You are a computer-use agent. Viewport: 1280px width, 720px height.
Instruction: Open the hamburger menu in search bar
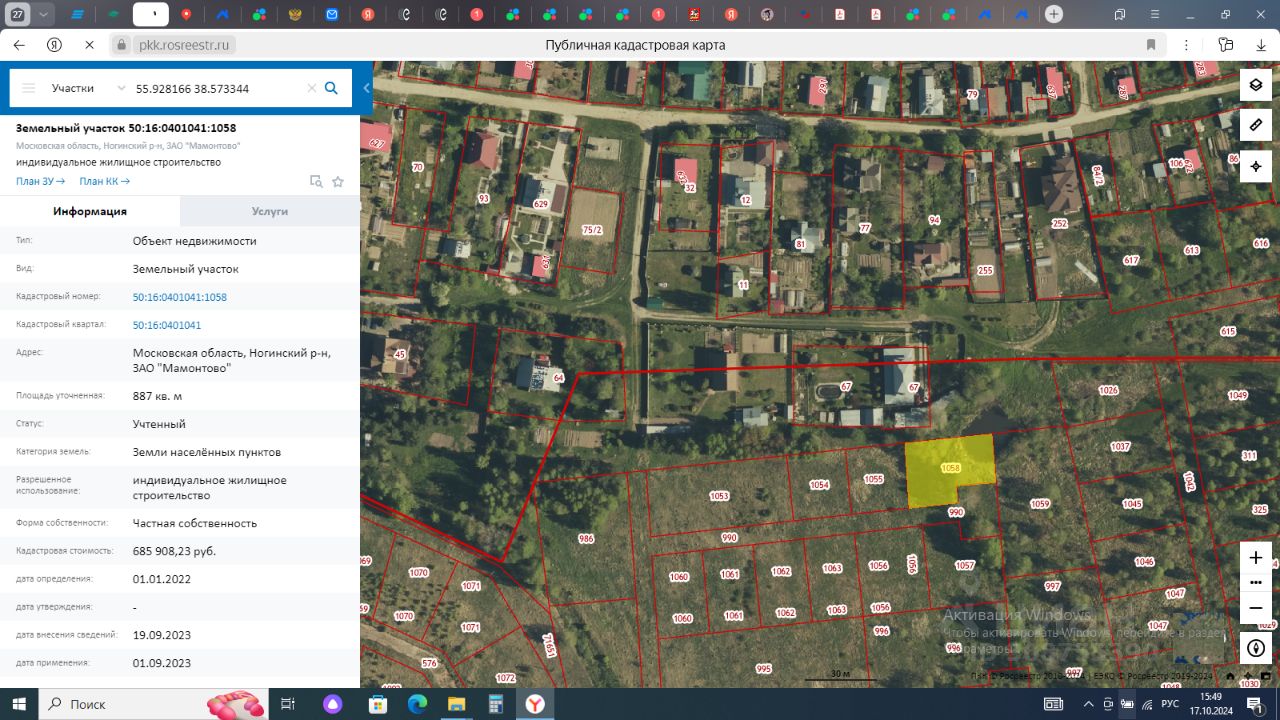[29, 88]
